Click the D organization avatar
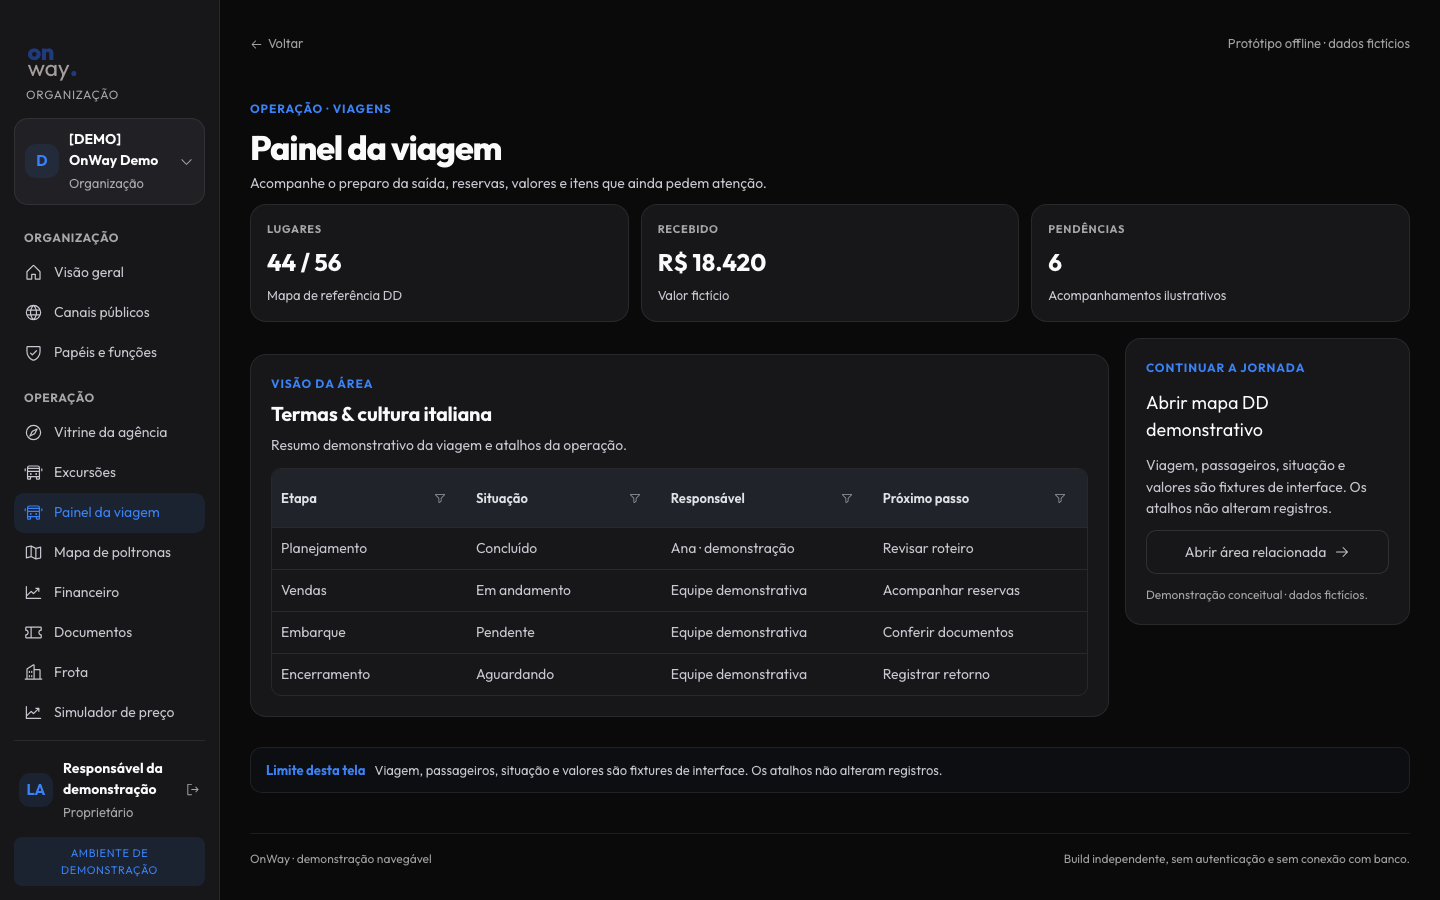Screen dimensions: 1440x900 tap(42, 161)
